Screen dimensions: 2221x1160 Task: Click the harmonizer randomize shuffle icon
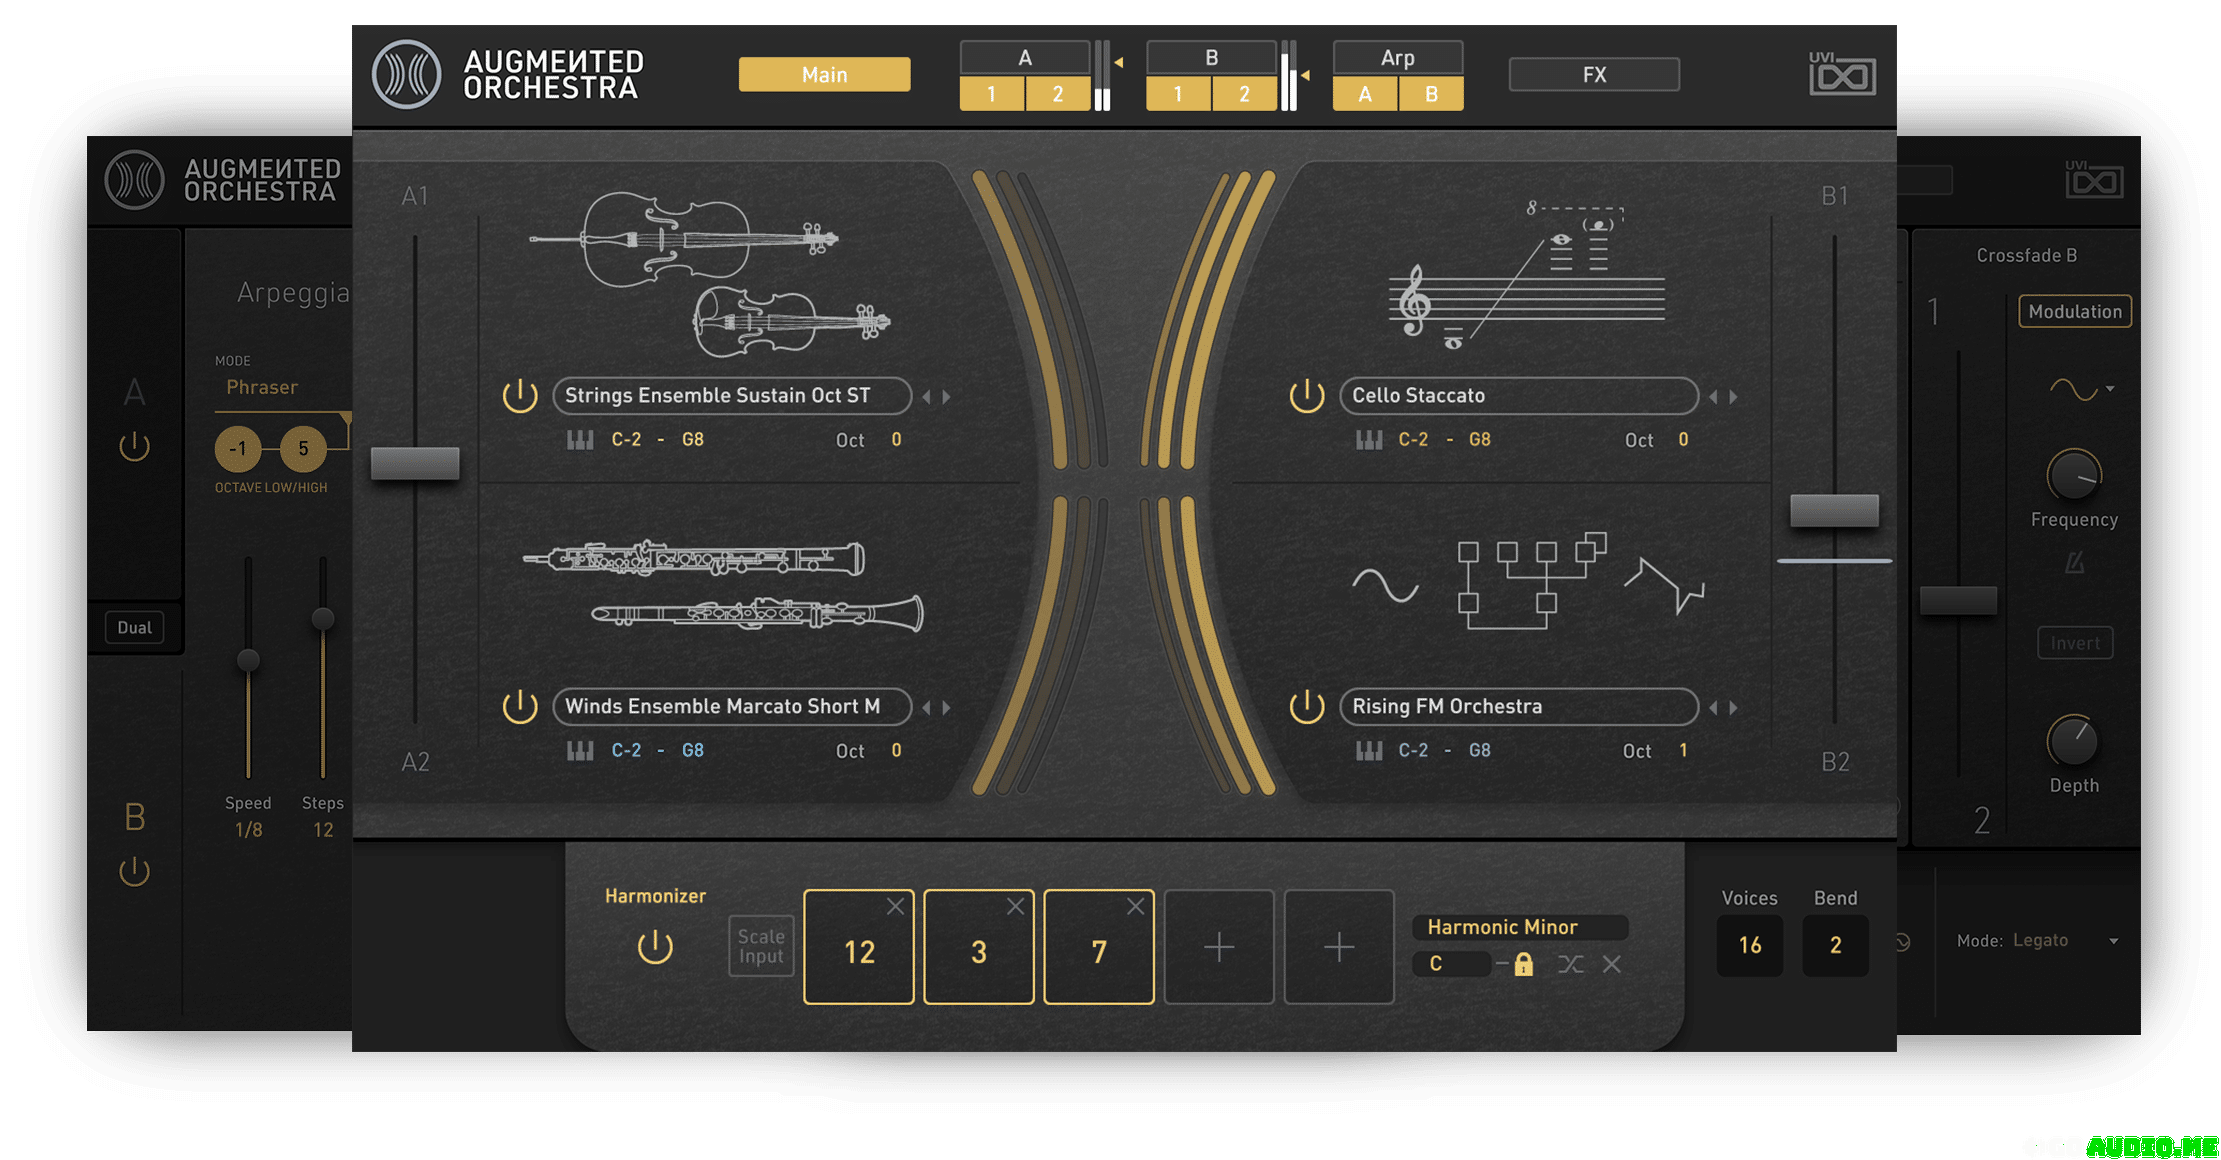pyautogui.click(x=1570, y=964)
